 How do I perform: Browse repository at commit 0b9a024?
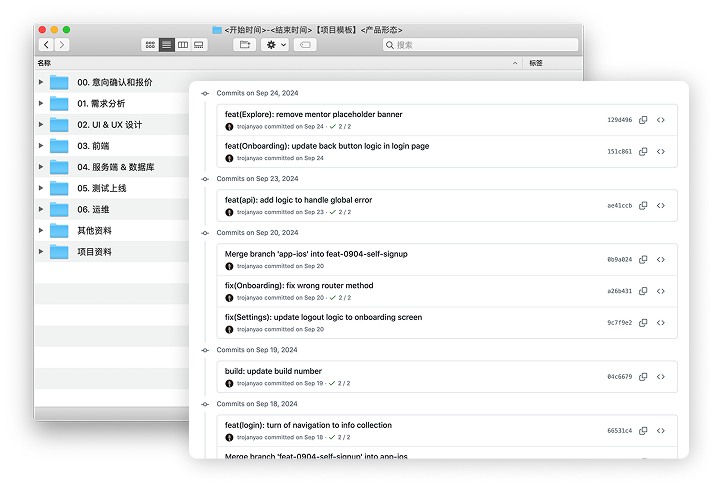(661, 260)
